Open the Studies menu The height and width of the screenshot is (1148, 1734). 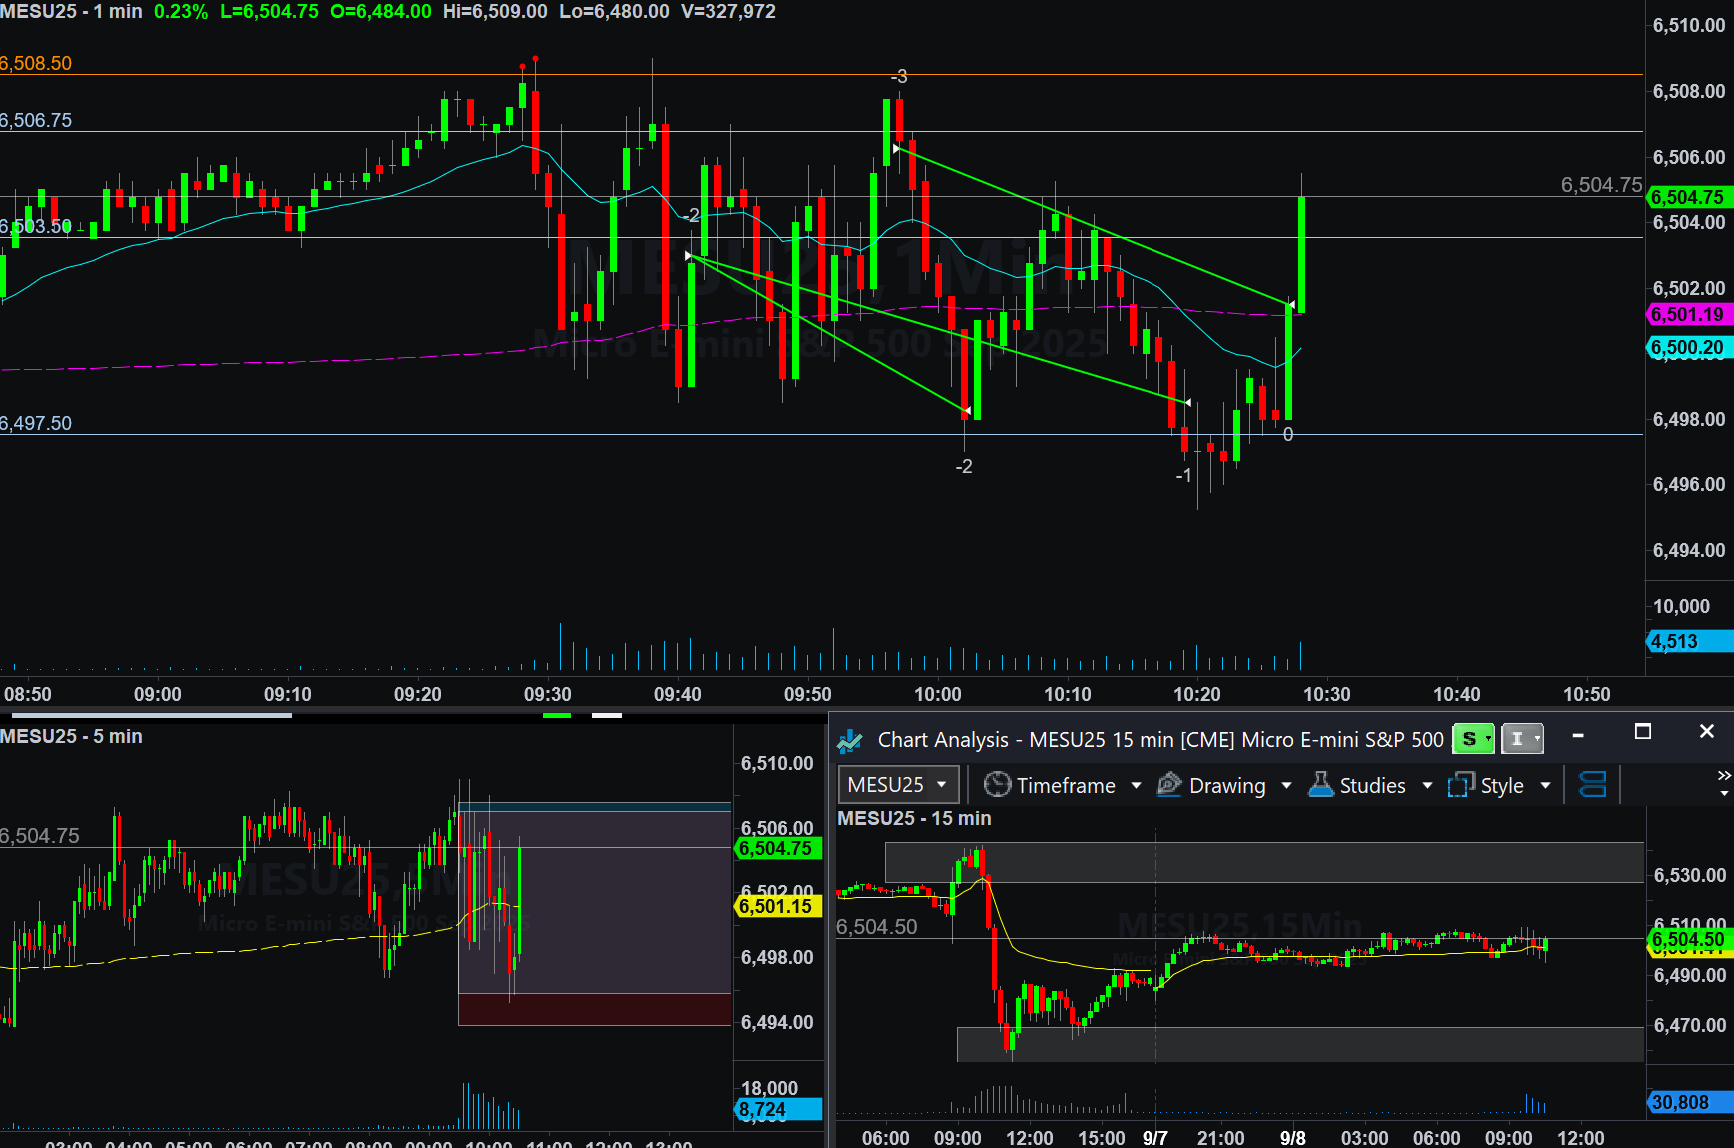pos(1372,786)
